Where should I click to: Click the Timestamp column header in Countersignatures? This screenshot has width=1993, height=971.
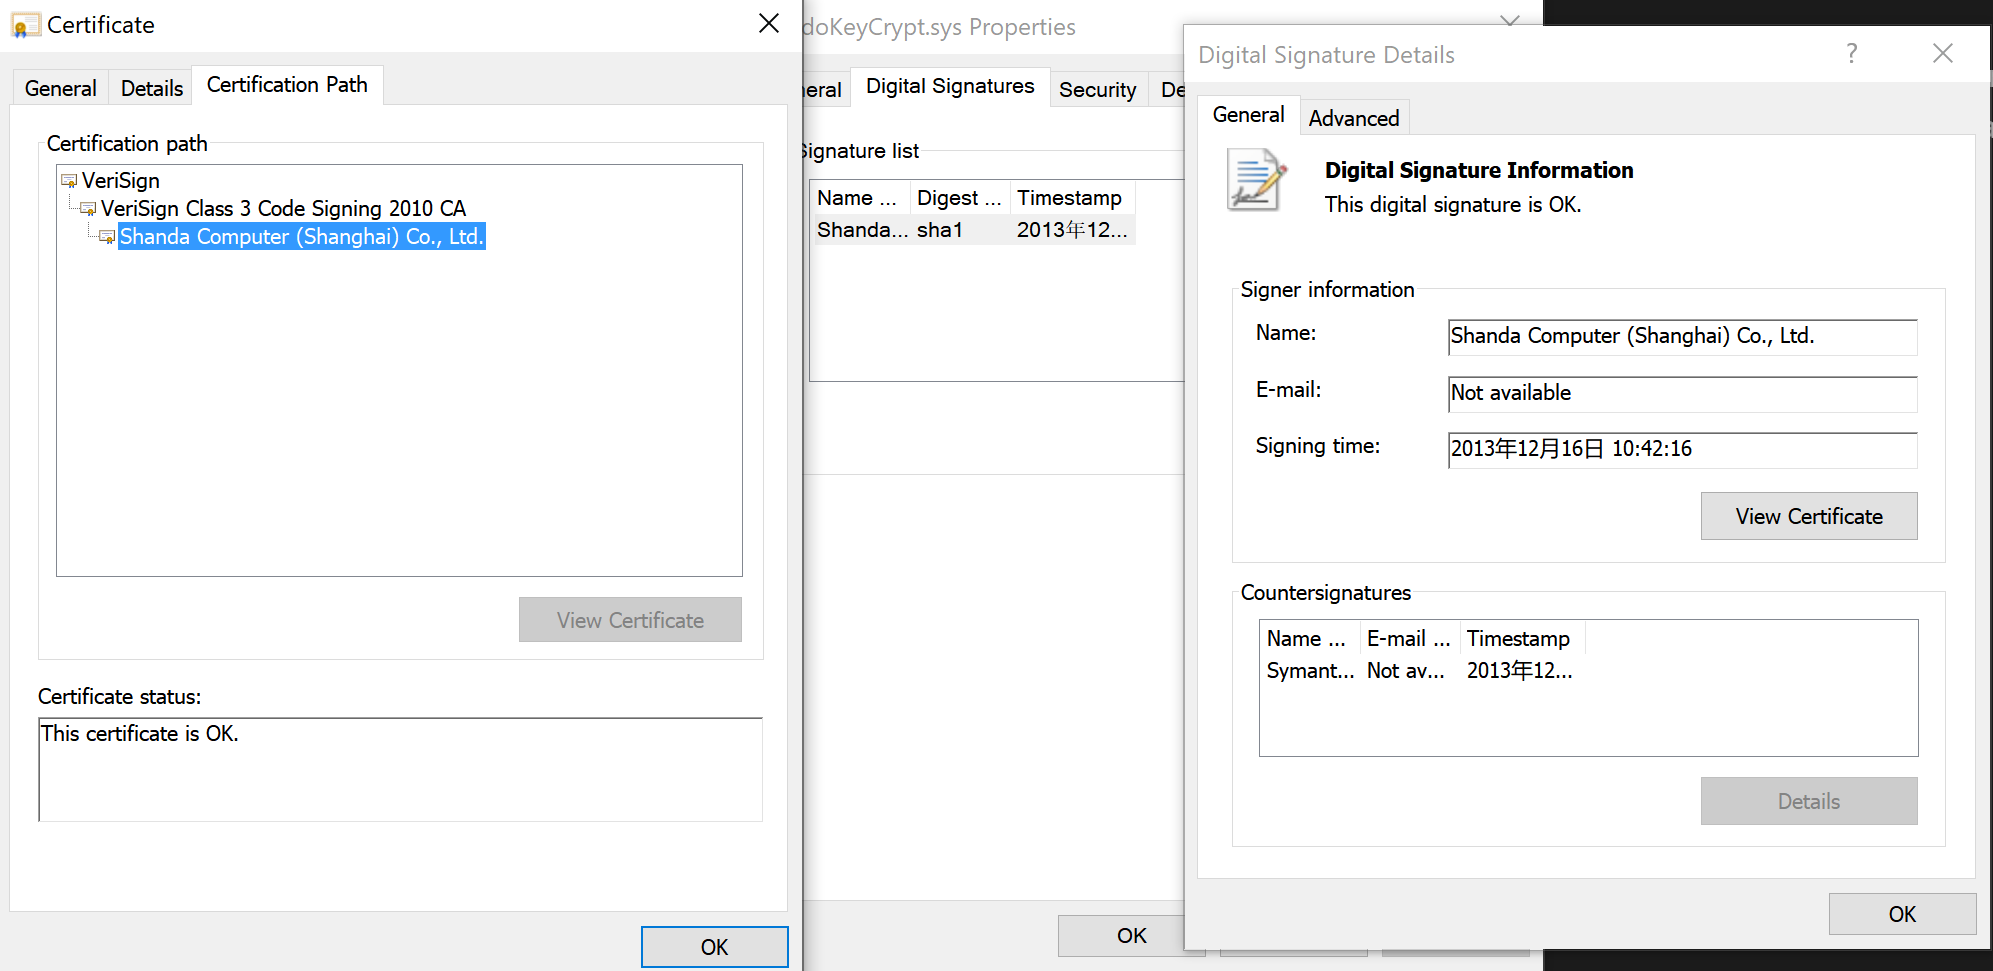tap(1523, 638)
